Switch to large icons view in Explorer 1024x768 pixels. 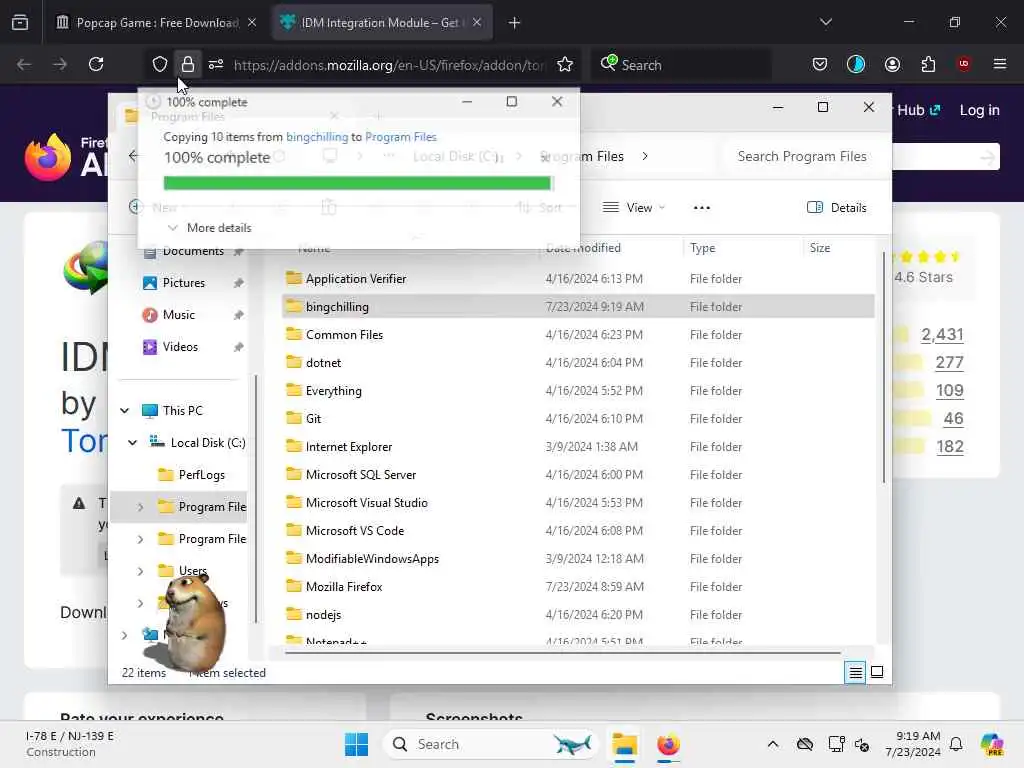877,672
